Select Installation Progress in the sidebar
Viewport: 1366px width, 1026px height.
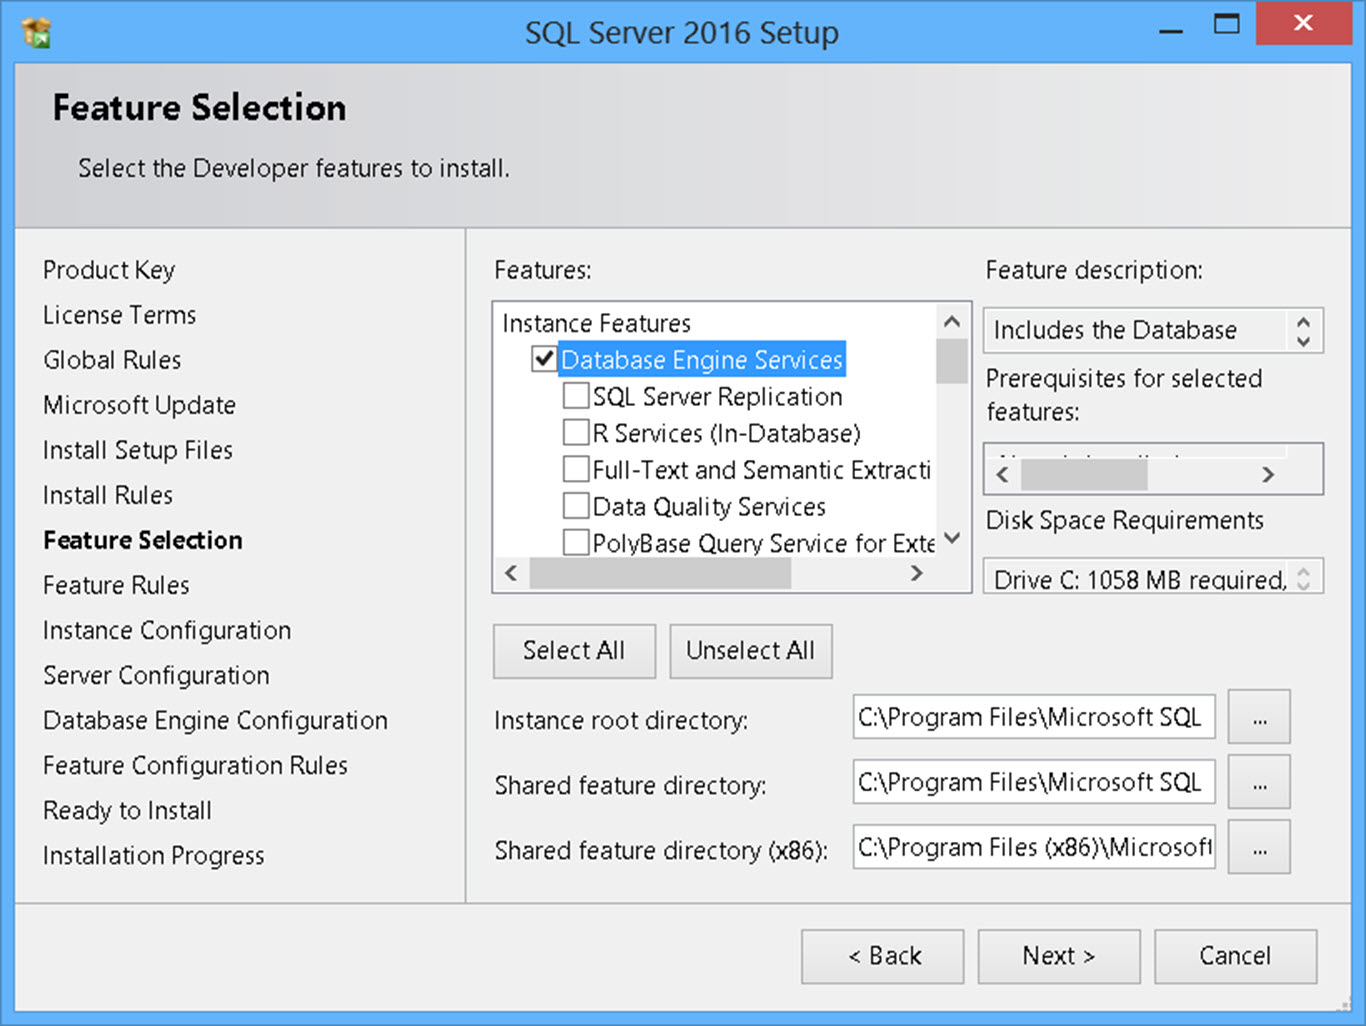[x=153, y=856]
